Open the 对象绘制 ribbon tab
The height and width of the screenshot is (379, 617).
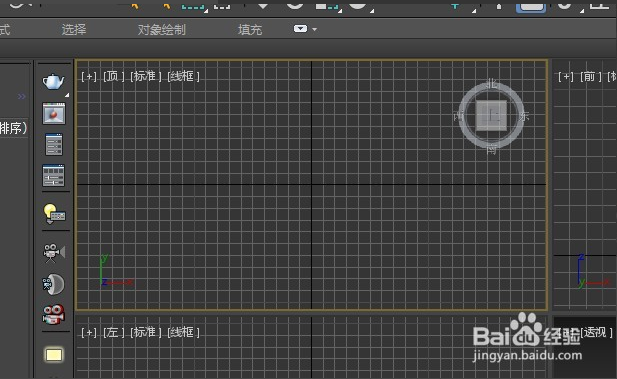162,29
